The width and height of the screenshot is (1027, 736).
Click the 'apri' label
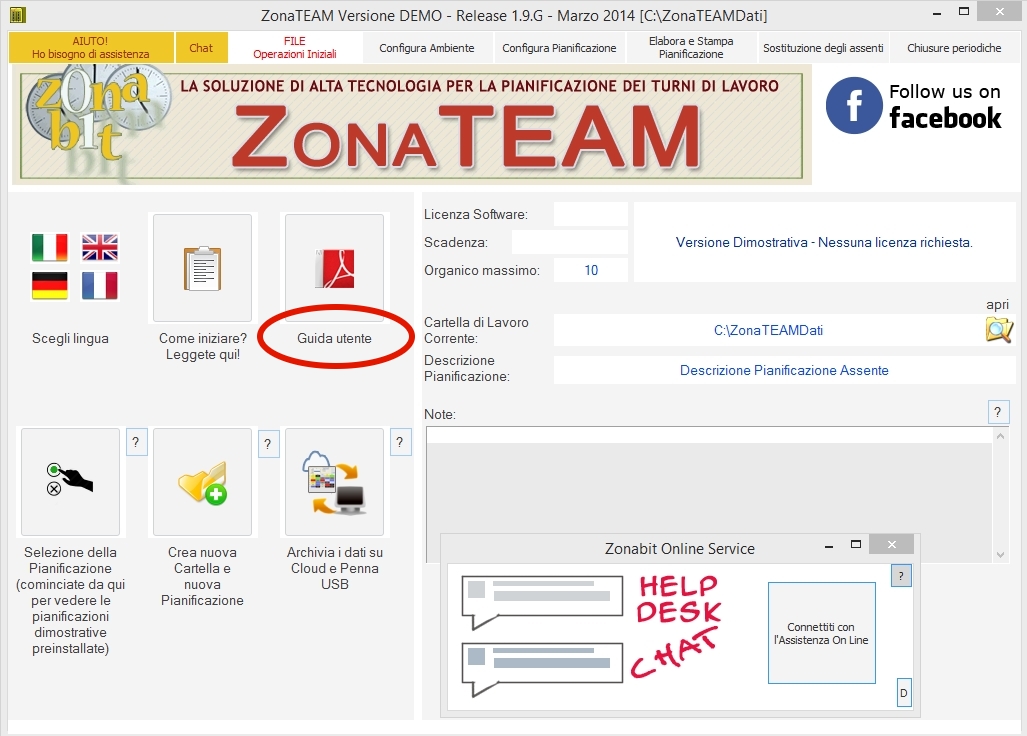click(x=998, y=304)
